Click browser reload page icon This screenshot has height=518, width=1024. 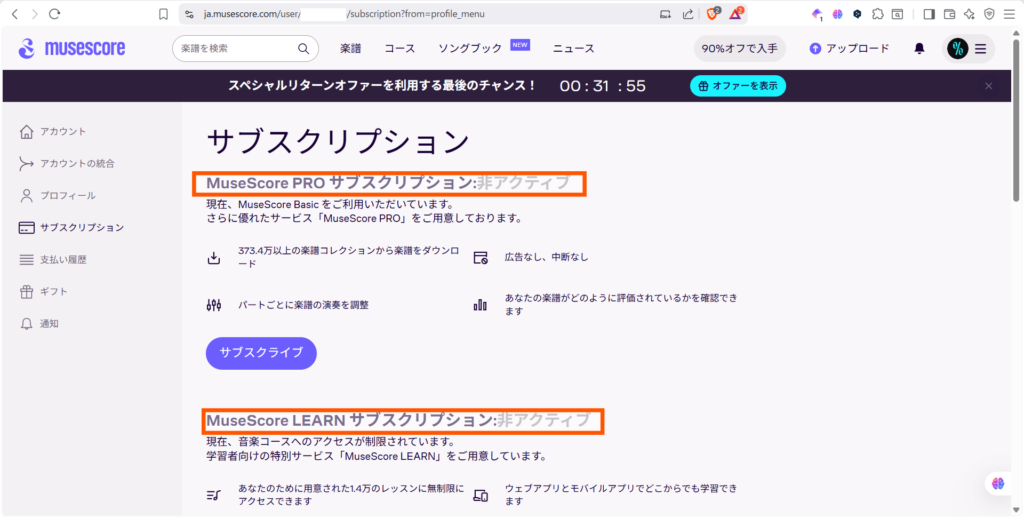point(54,14)
